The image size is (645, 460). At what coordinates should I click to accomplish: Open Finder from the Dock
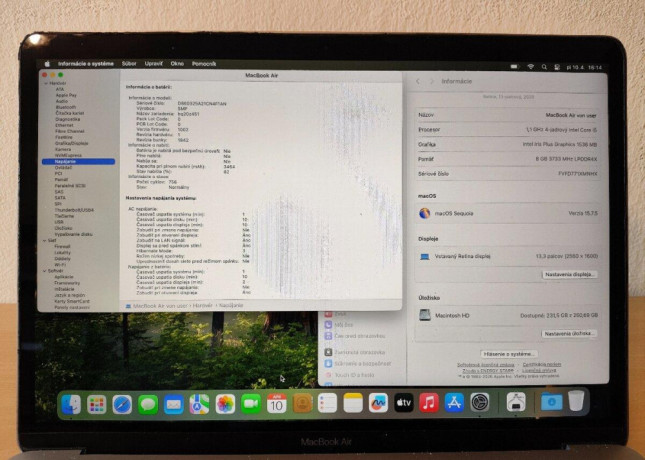[71, 404]
